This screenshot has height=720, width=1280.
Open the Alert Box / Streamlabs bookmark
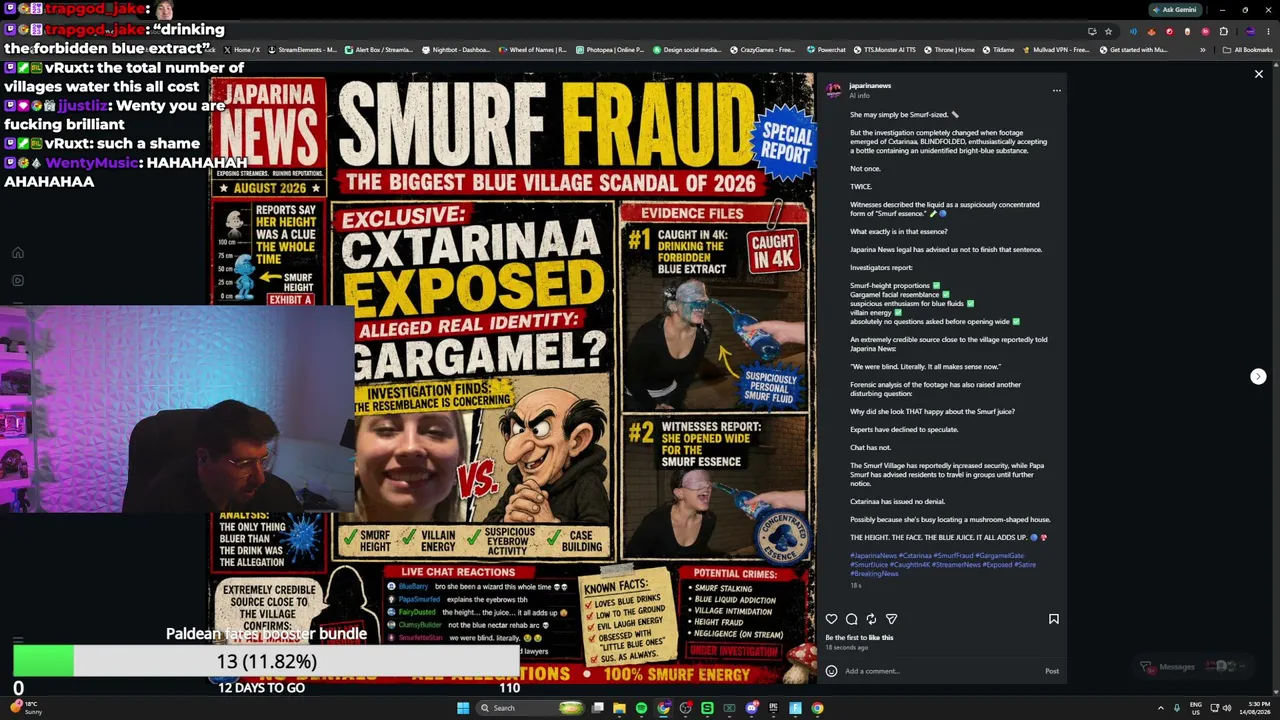pos(377,50)
